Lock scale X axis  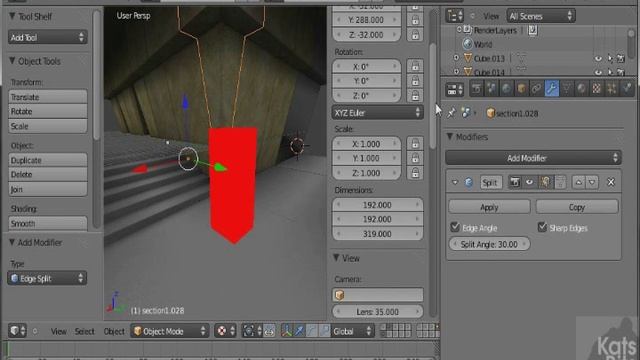pyautogui.click(x=415, y=143)
